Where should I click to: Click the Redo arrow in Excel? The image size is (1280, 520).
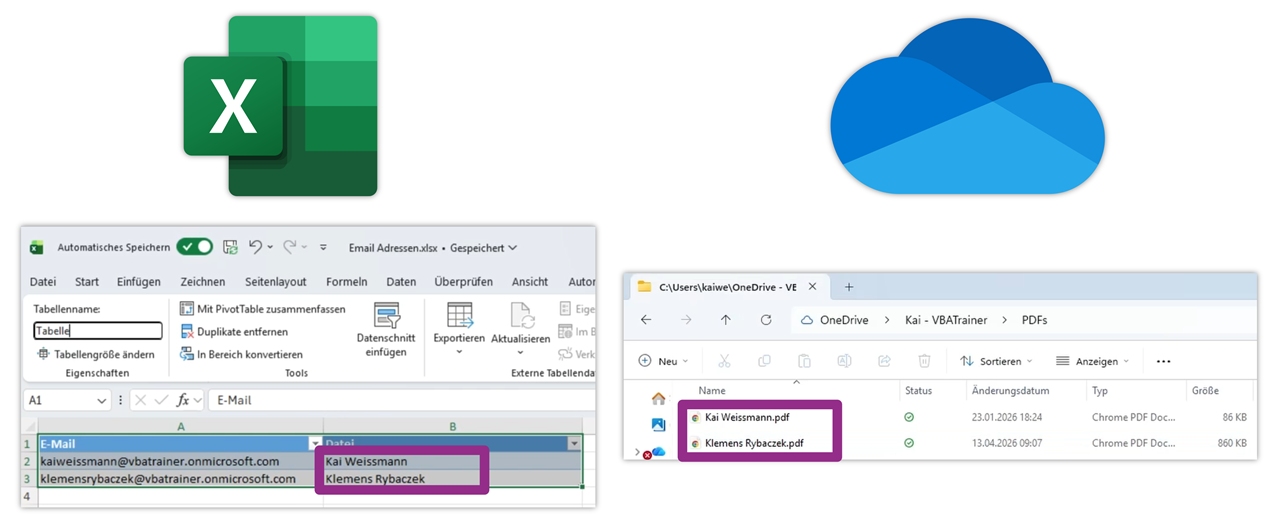289,247
